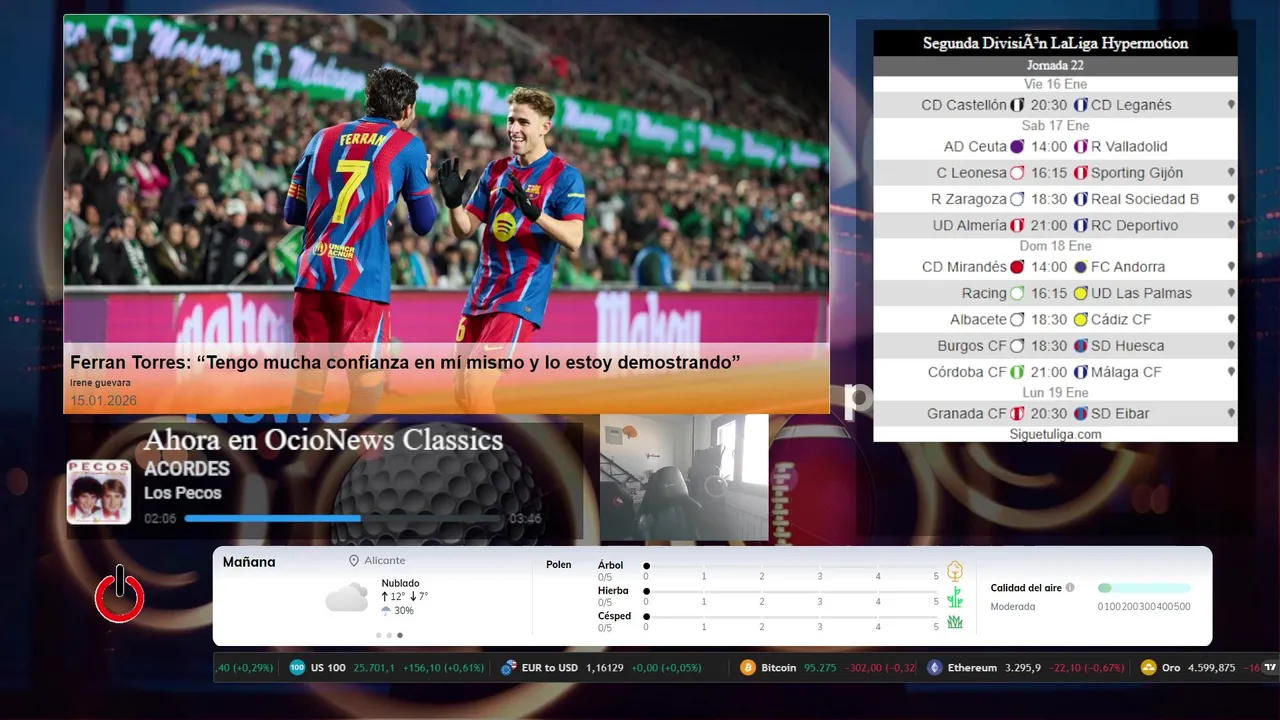
Task: Open venue pin for CD Mirandés match
Action: (x=1231, y=267)
